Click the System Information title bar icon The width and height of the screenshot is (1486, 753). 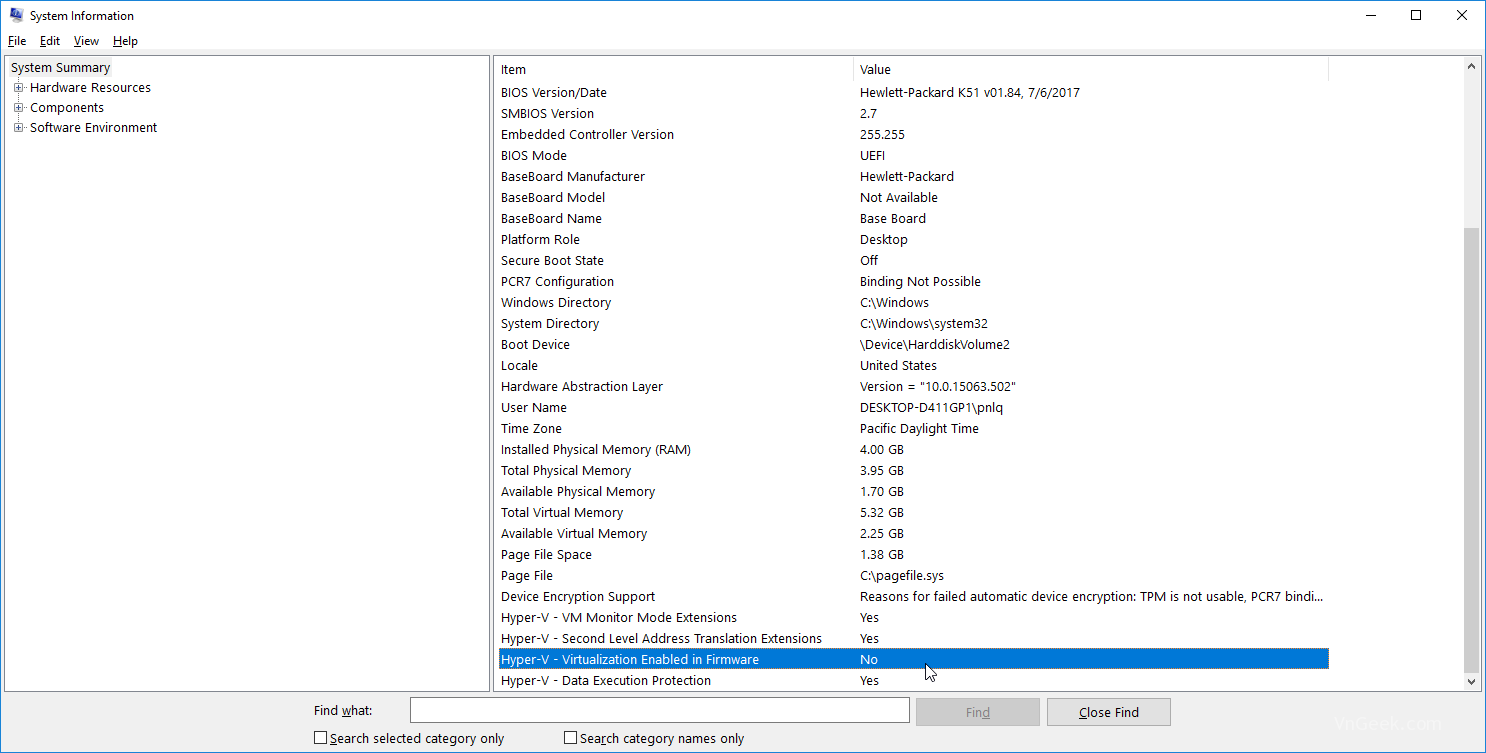17,15
